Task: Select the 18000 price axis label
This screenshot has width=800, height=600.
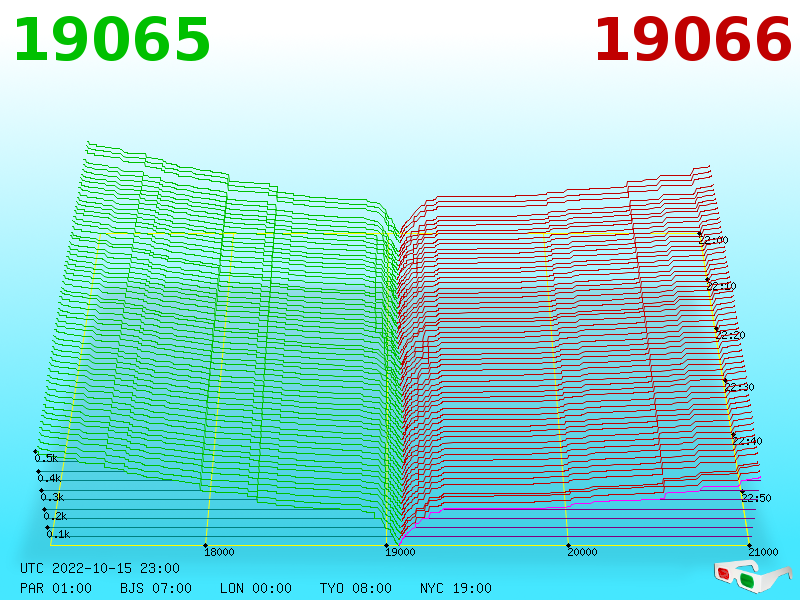Action: 219,552
